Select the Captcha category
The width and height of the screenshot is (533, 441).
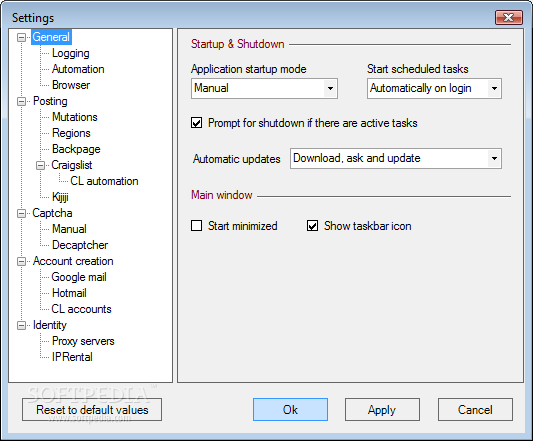(52, 213)
